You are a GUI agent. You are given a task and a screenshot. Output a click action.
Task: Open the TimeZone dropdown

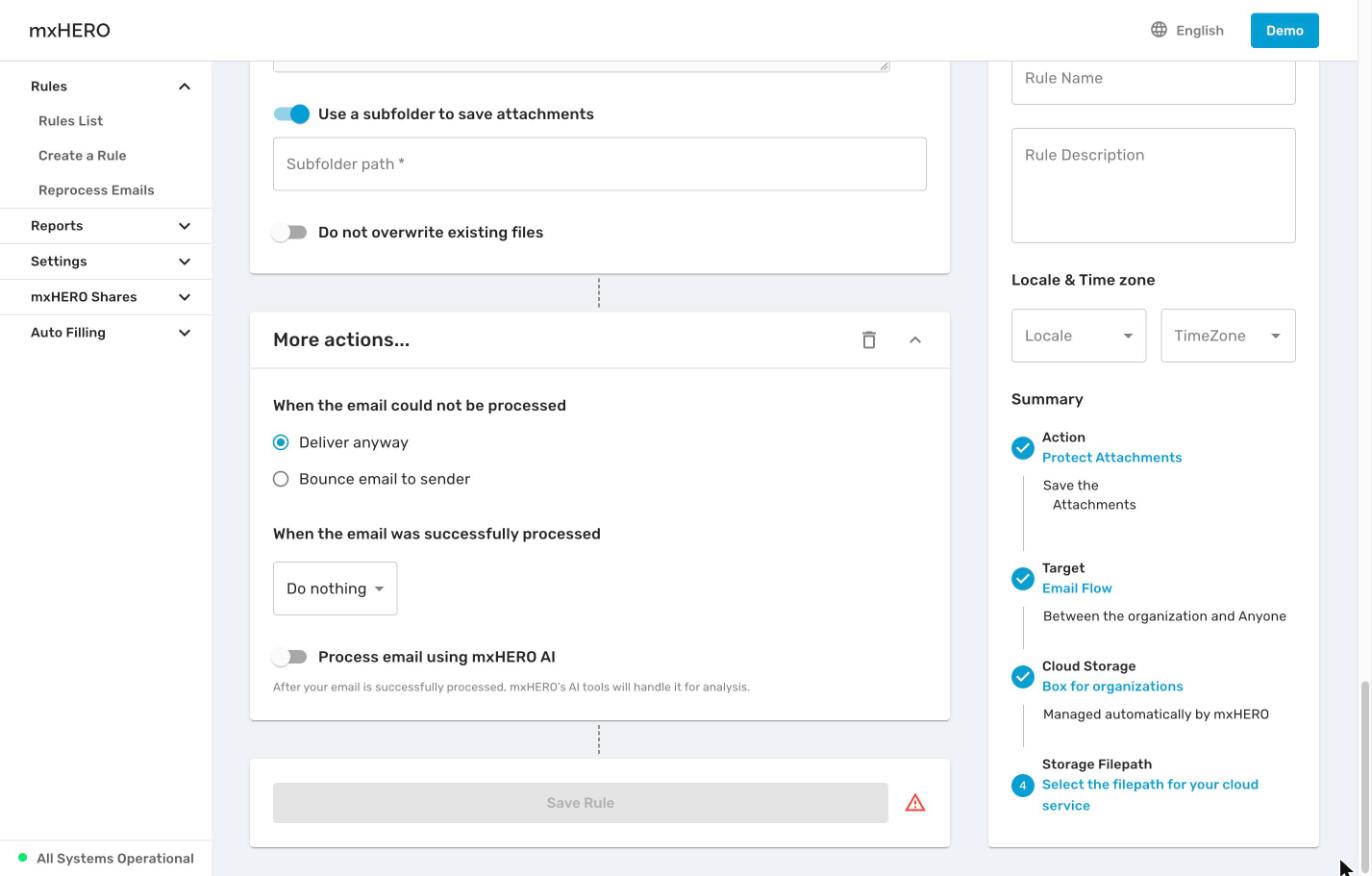click(x=1228, y=336)
